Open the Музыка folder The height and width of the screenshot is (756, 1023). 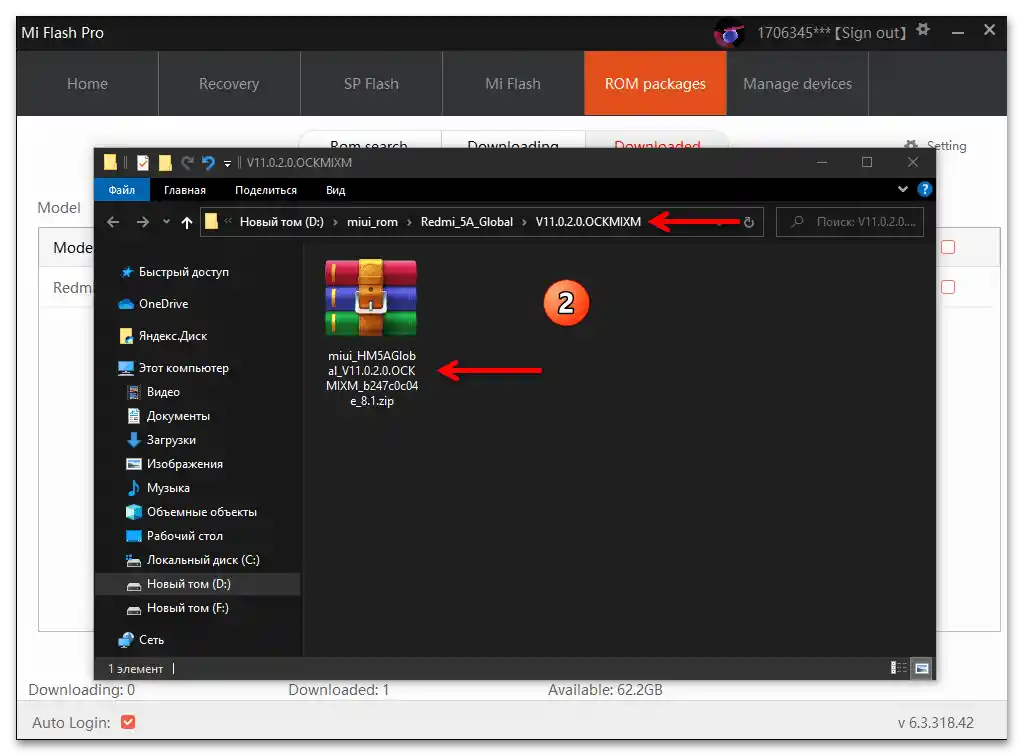click(x=158, y=488)
